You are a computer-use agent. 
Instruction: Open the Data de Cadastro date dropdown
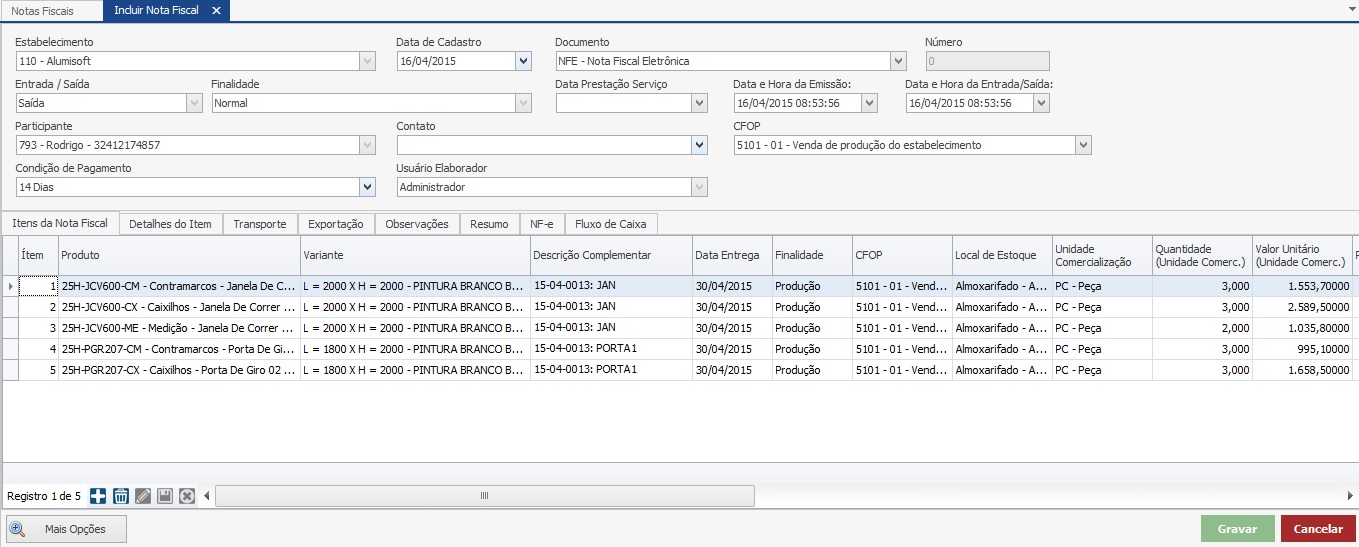pos(523,61)
